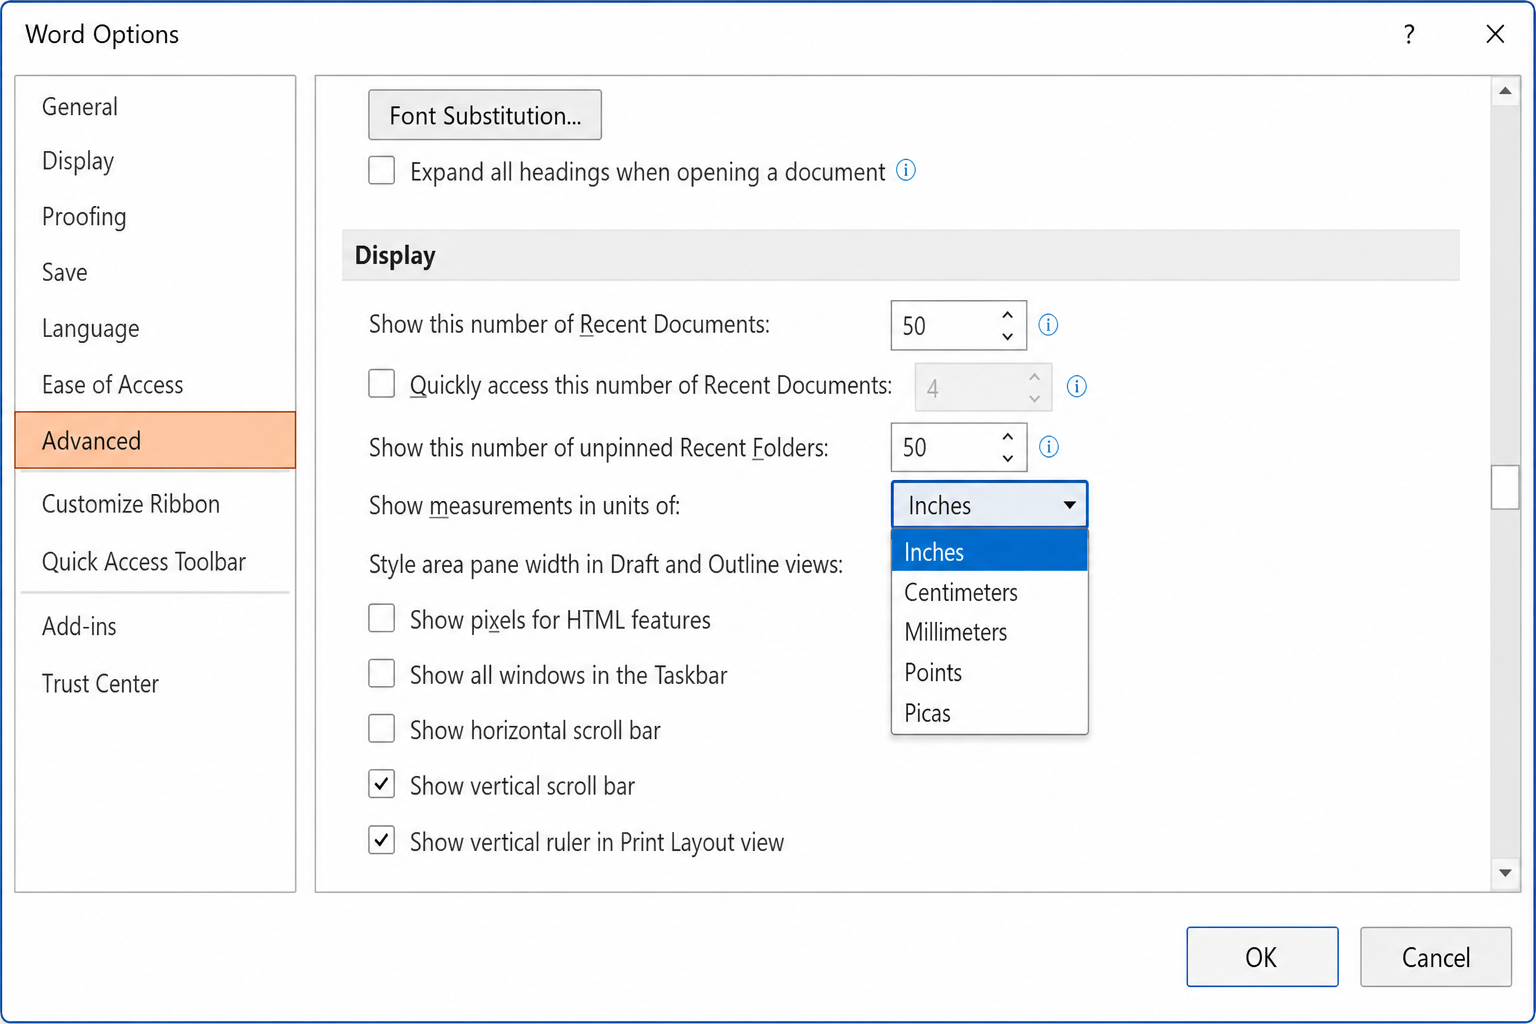
Task: Close the Word Options dialog
Action: coord(1495,35)
